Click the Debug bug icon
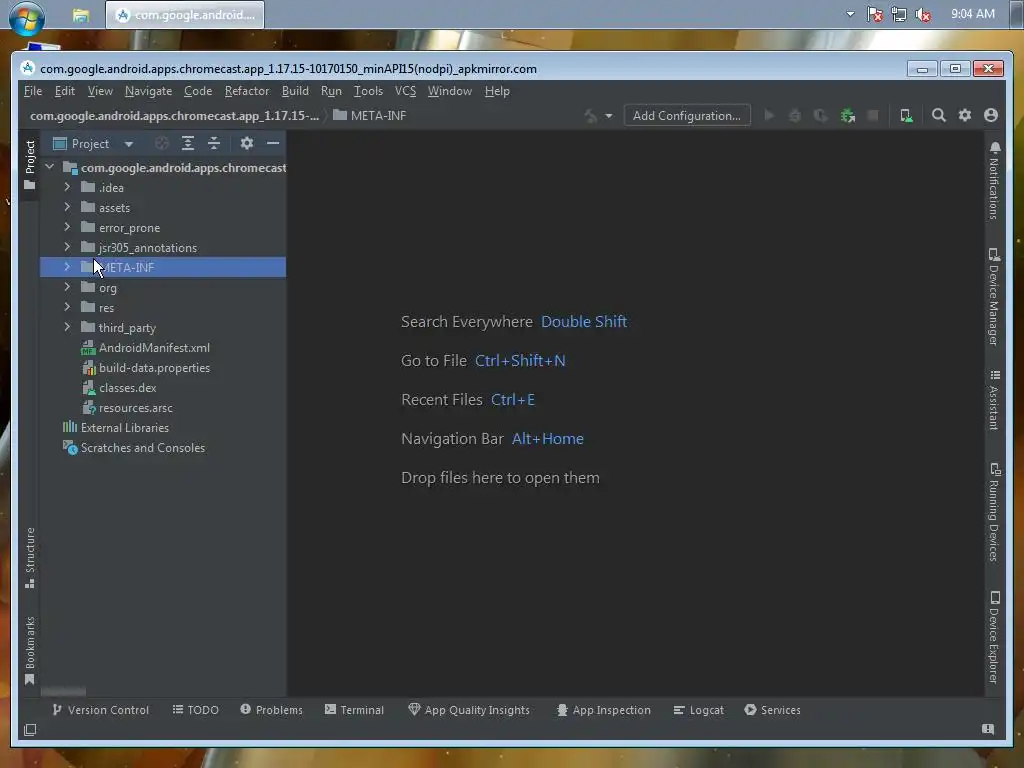This screenshot has width=1024, height=768. (x=795, y=116)
